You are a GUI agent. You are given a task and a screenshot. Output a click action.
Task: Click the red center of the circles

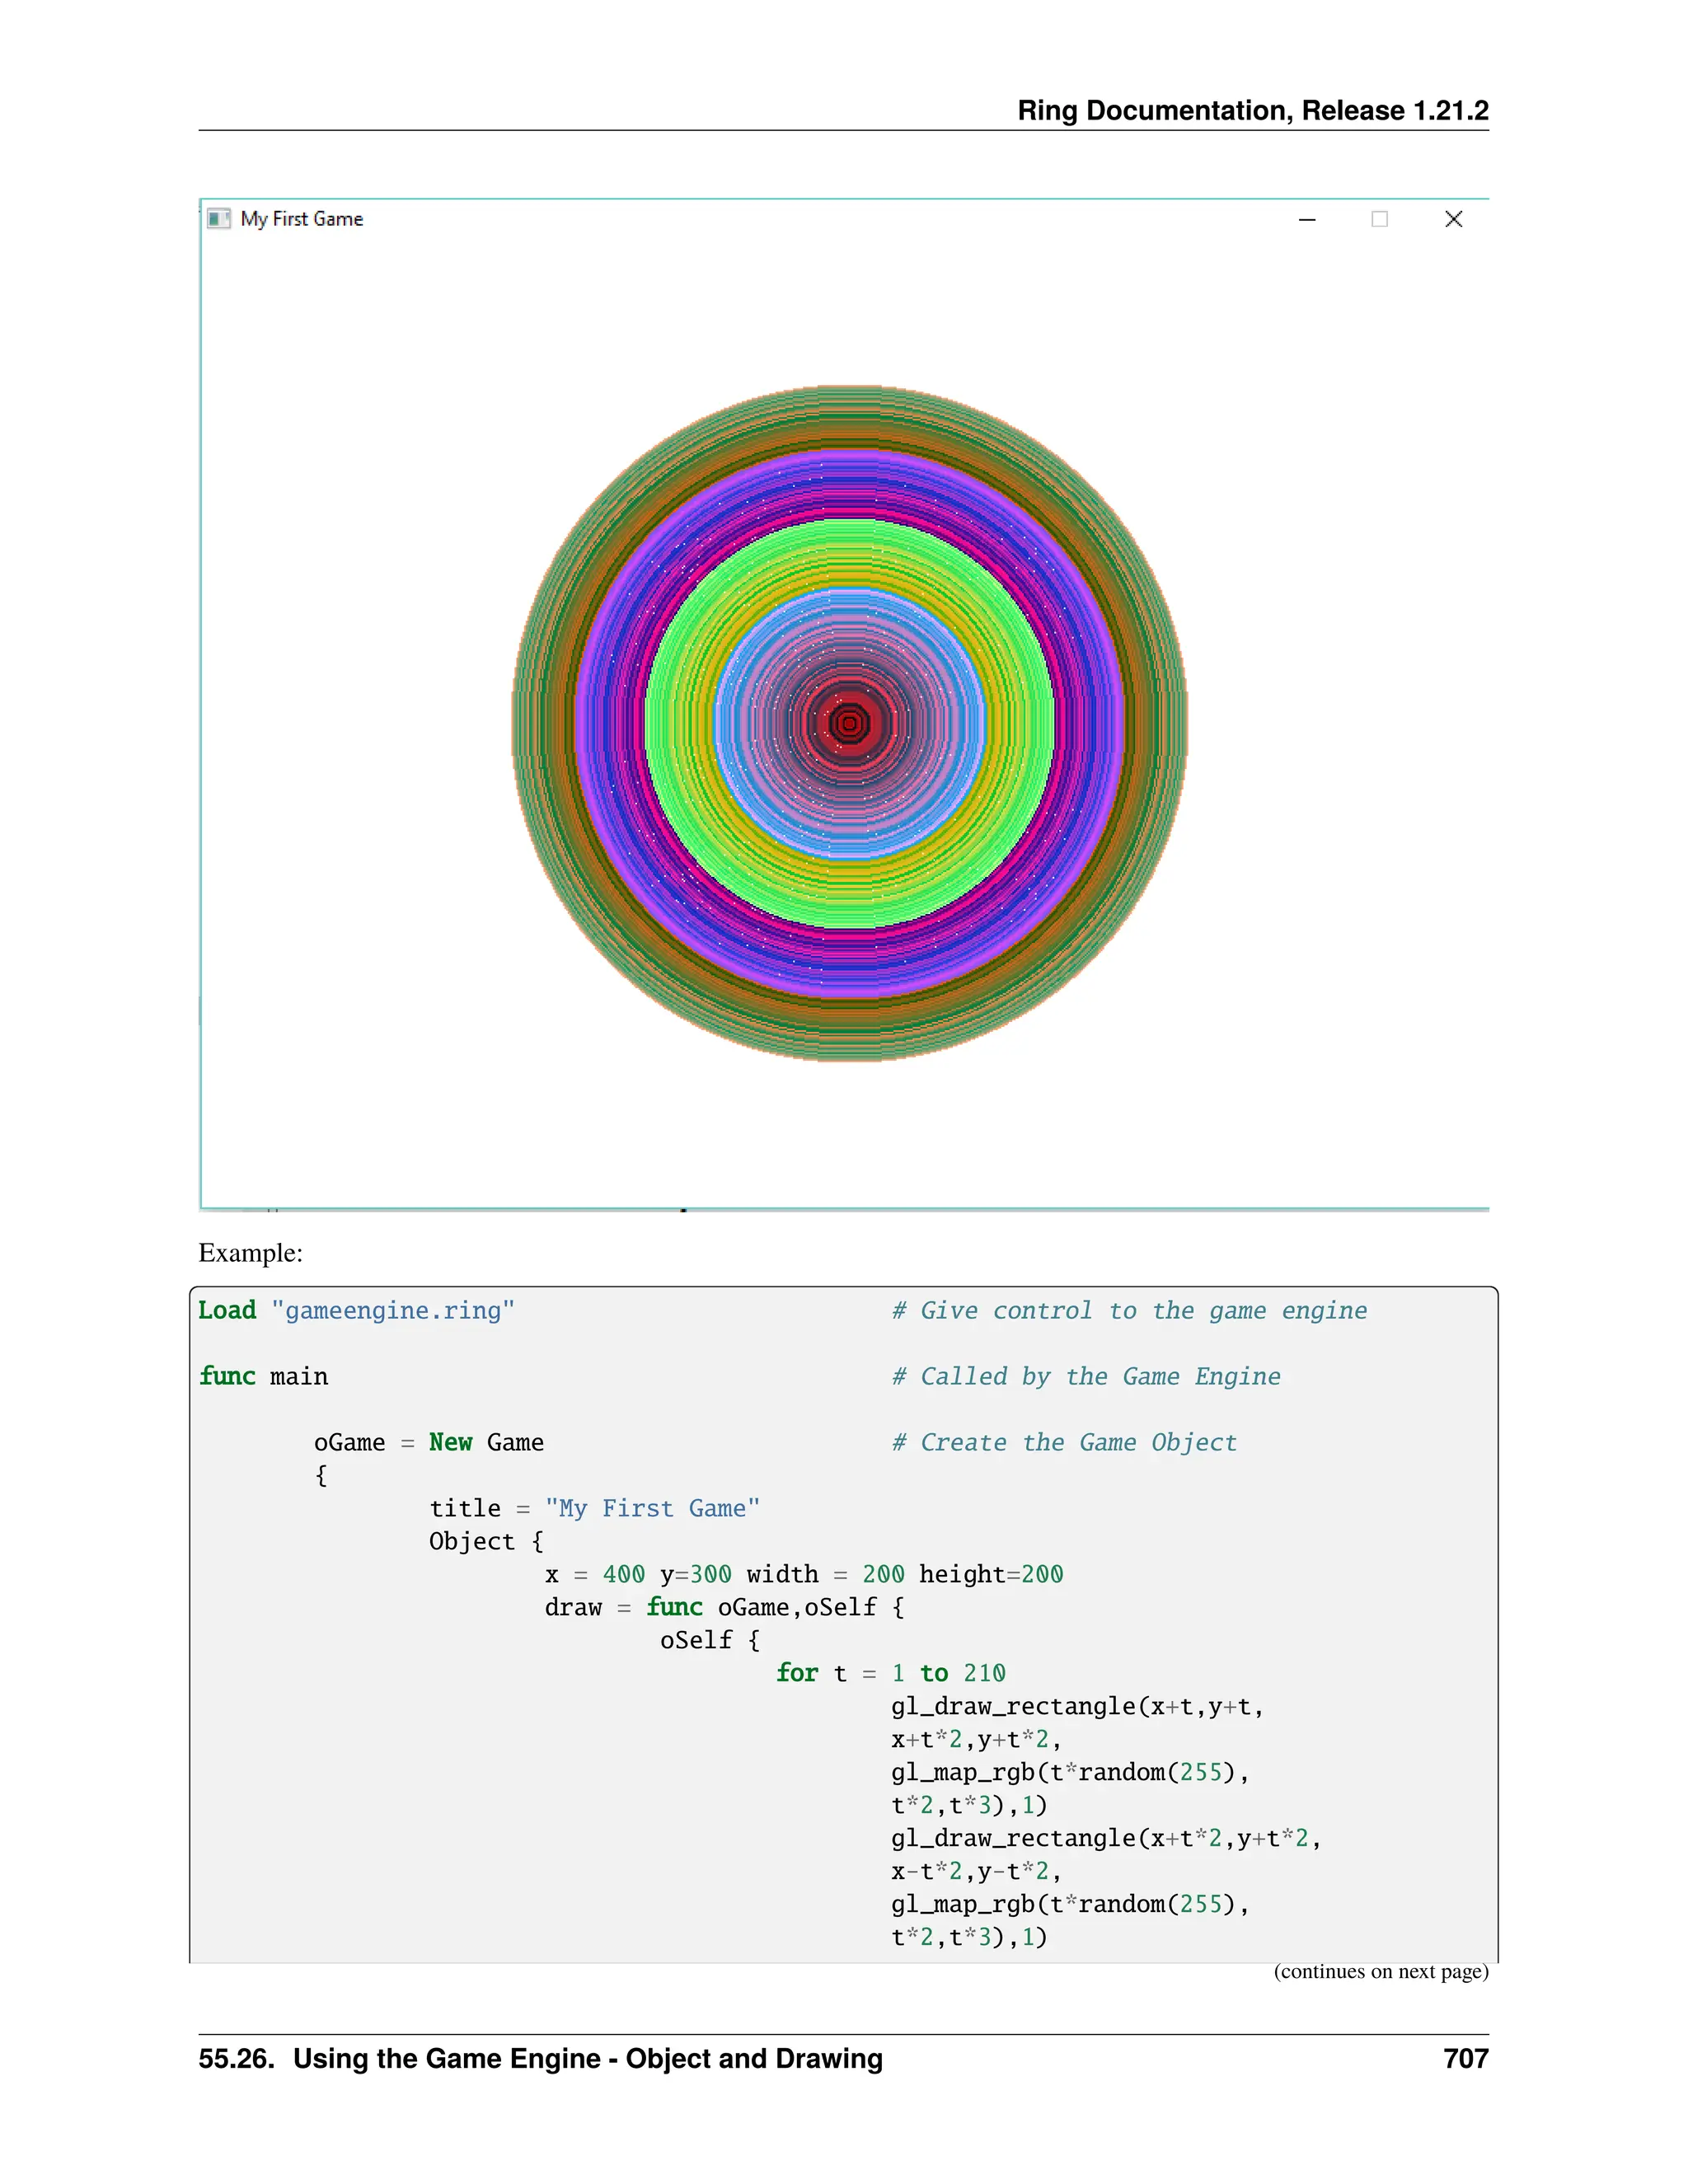click(x=849, y=723)
